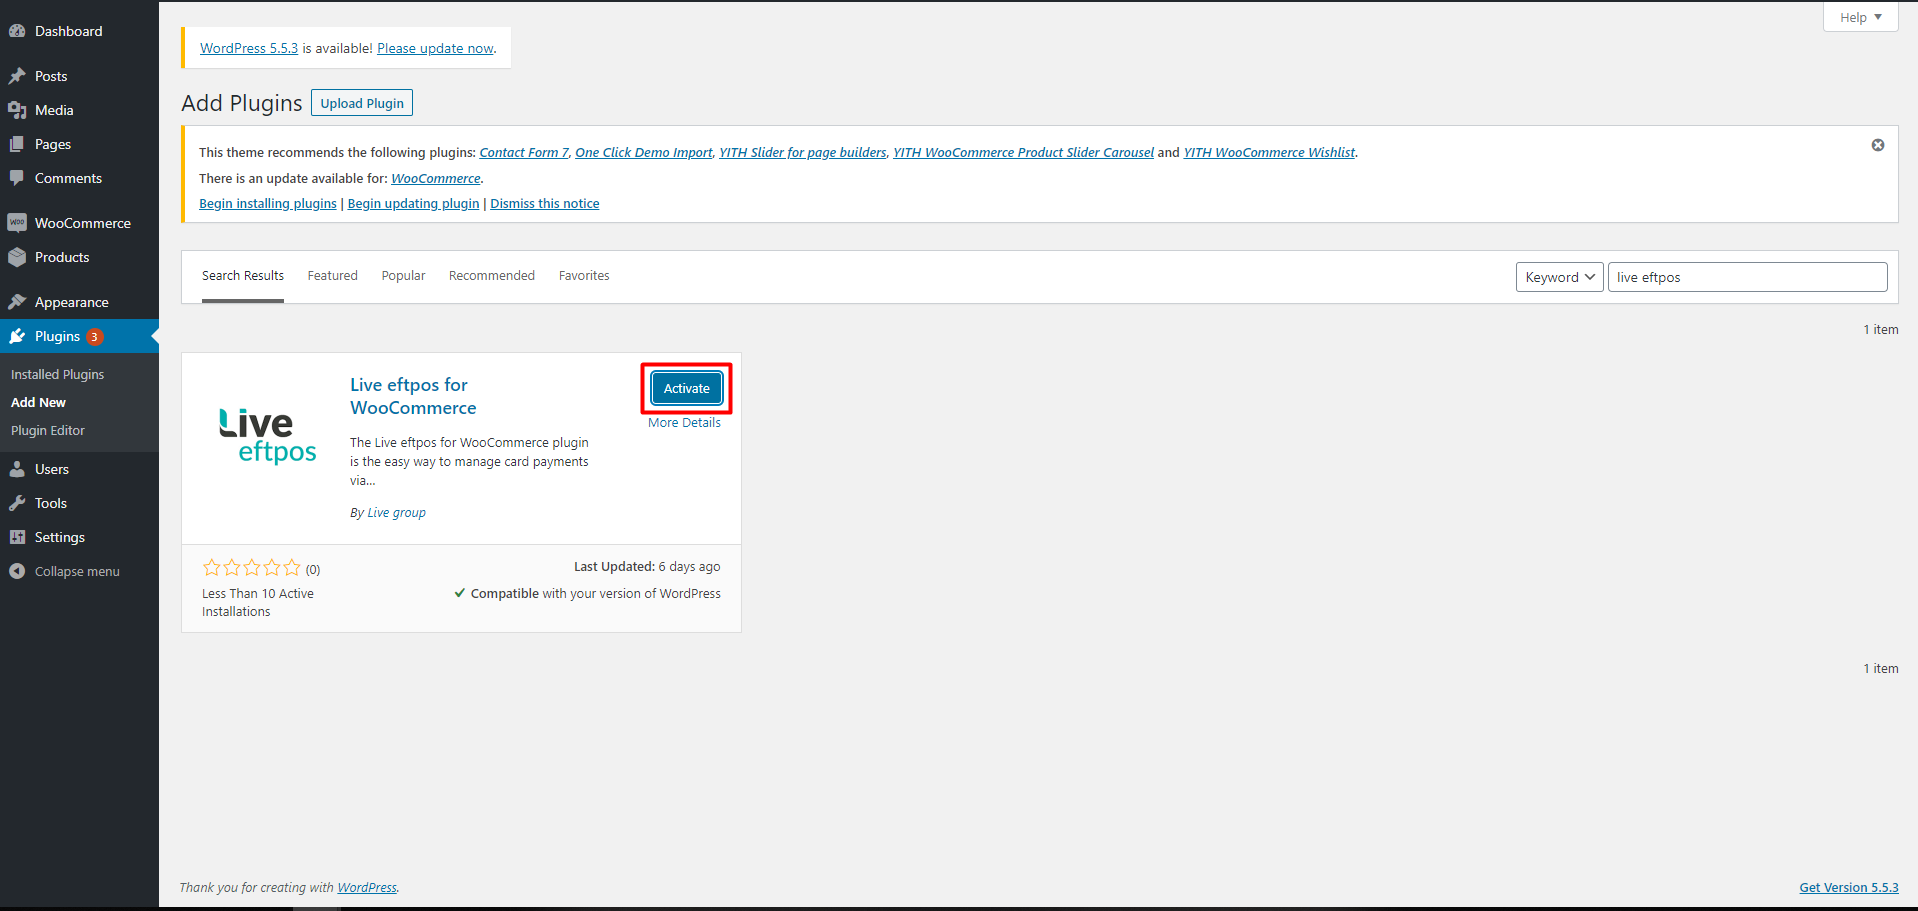The height and width of the screenshot is (911, 1918).
Task: Switch to the Recommended tab
Action: pyautogui.click(x=492, y=276)
